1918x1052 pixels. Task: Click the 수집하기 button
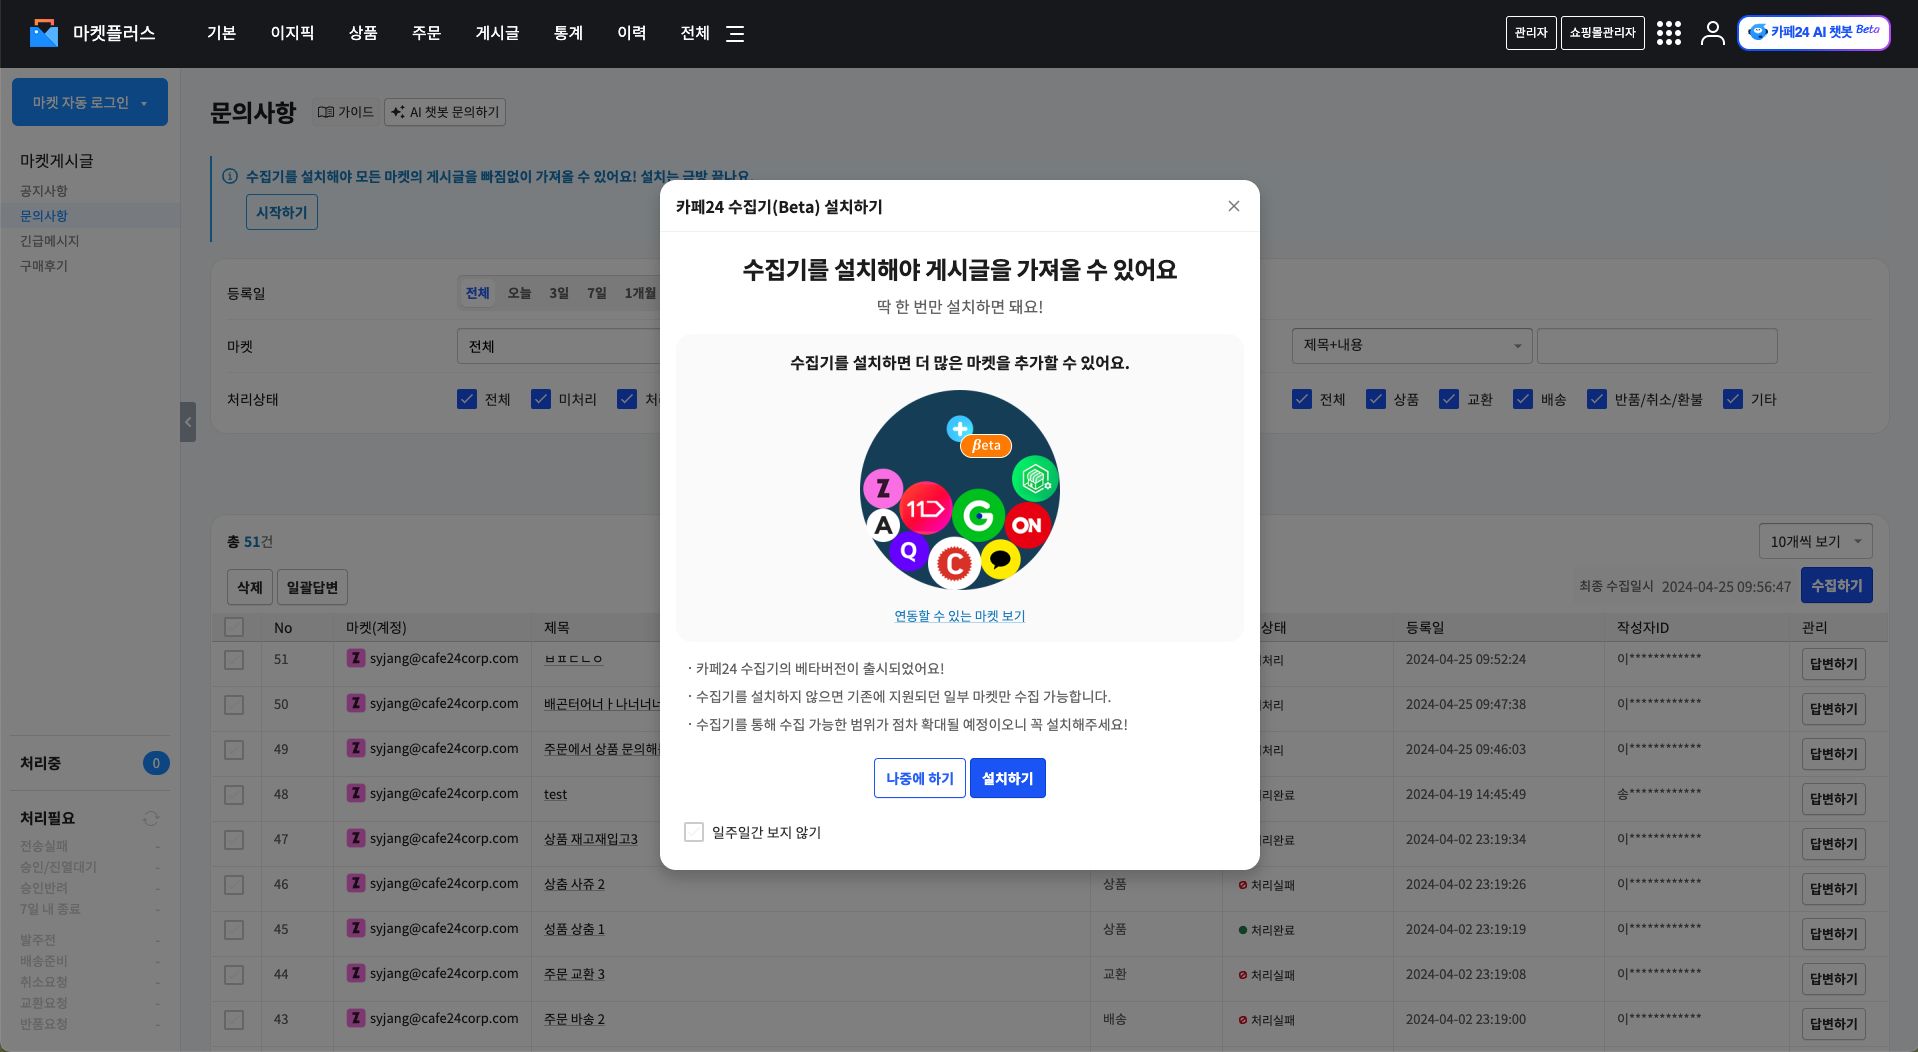pos(1837,585)
